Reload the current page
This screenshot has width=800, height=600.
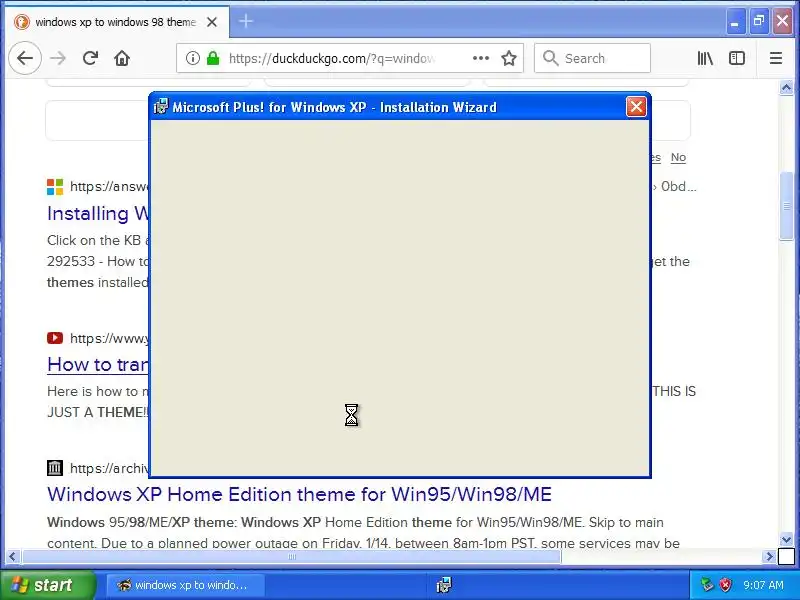click(x=90, y=58)
